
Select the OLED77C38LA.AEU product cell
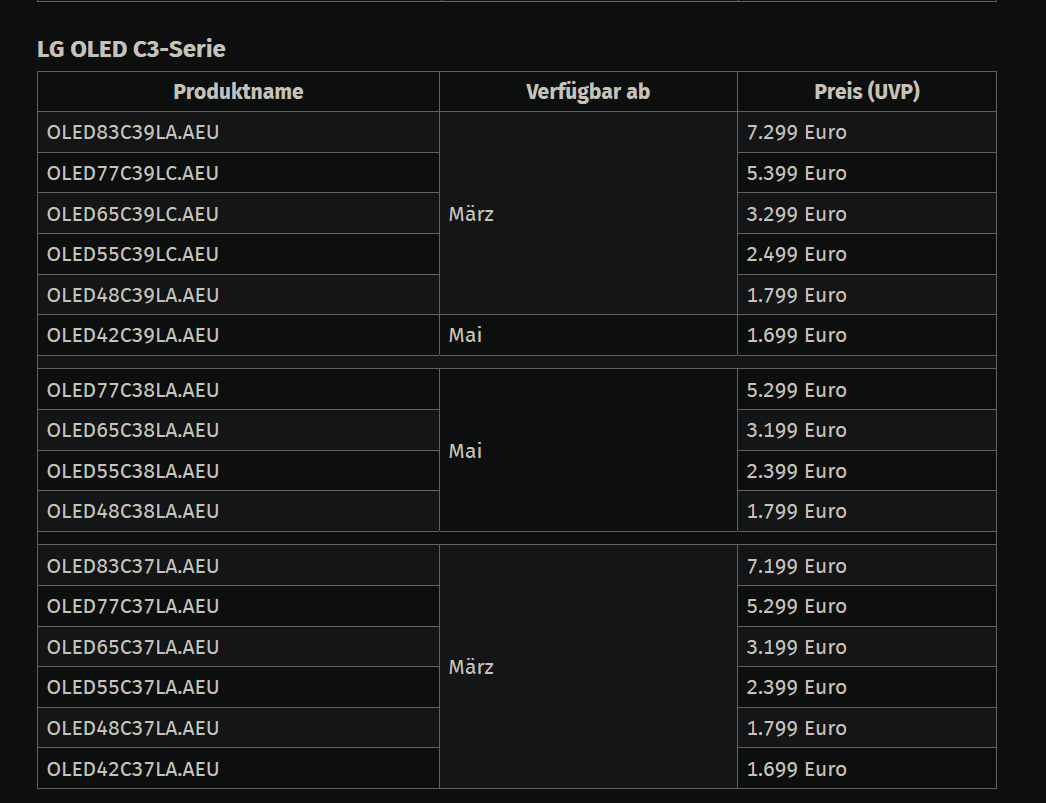click(132, 390)
